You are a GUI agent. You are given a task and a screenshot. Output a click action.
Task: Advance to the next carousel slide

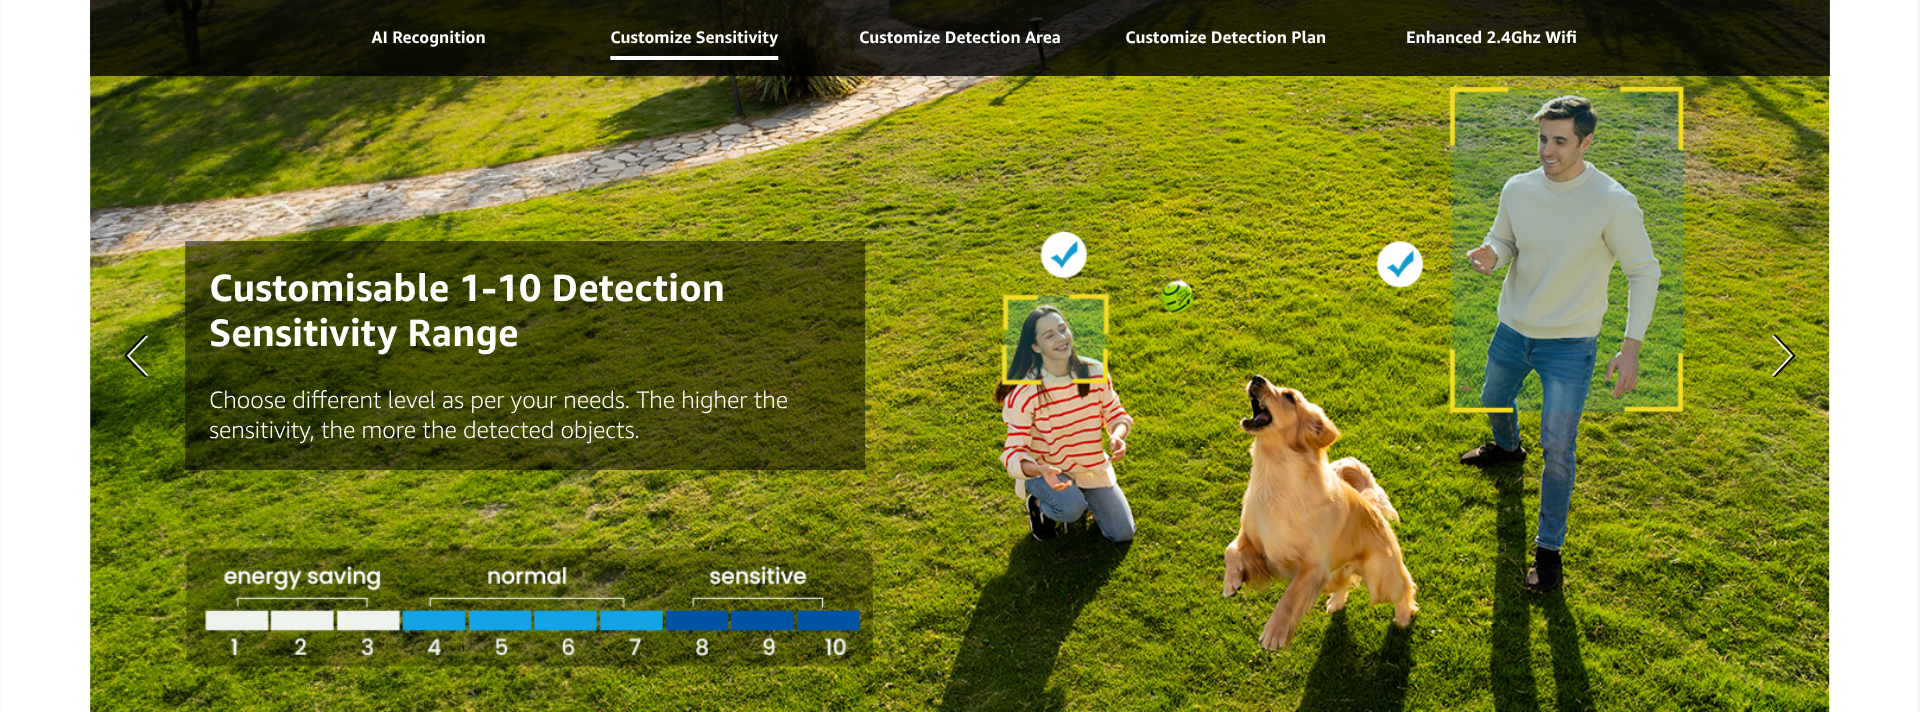(x=1782, y=356)
